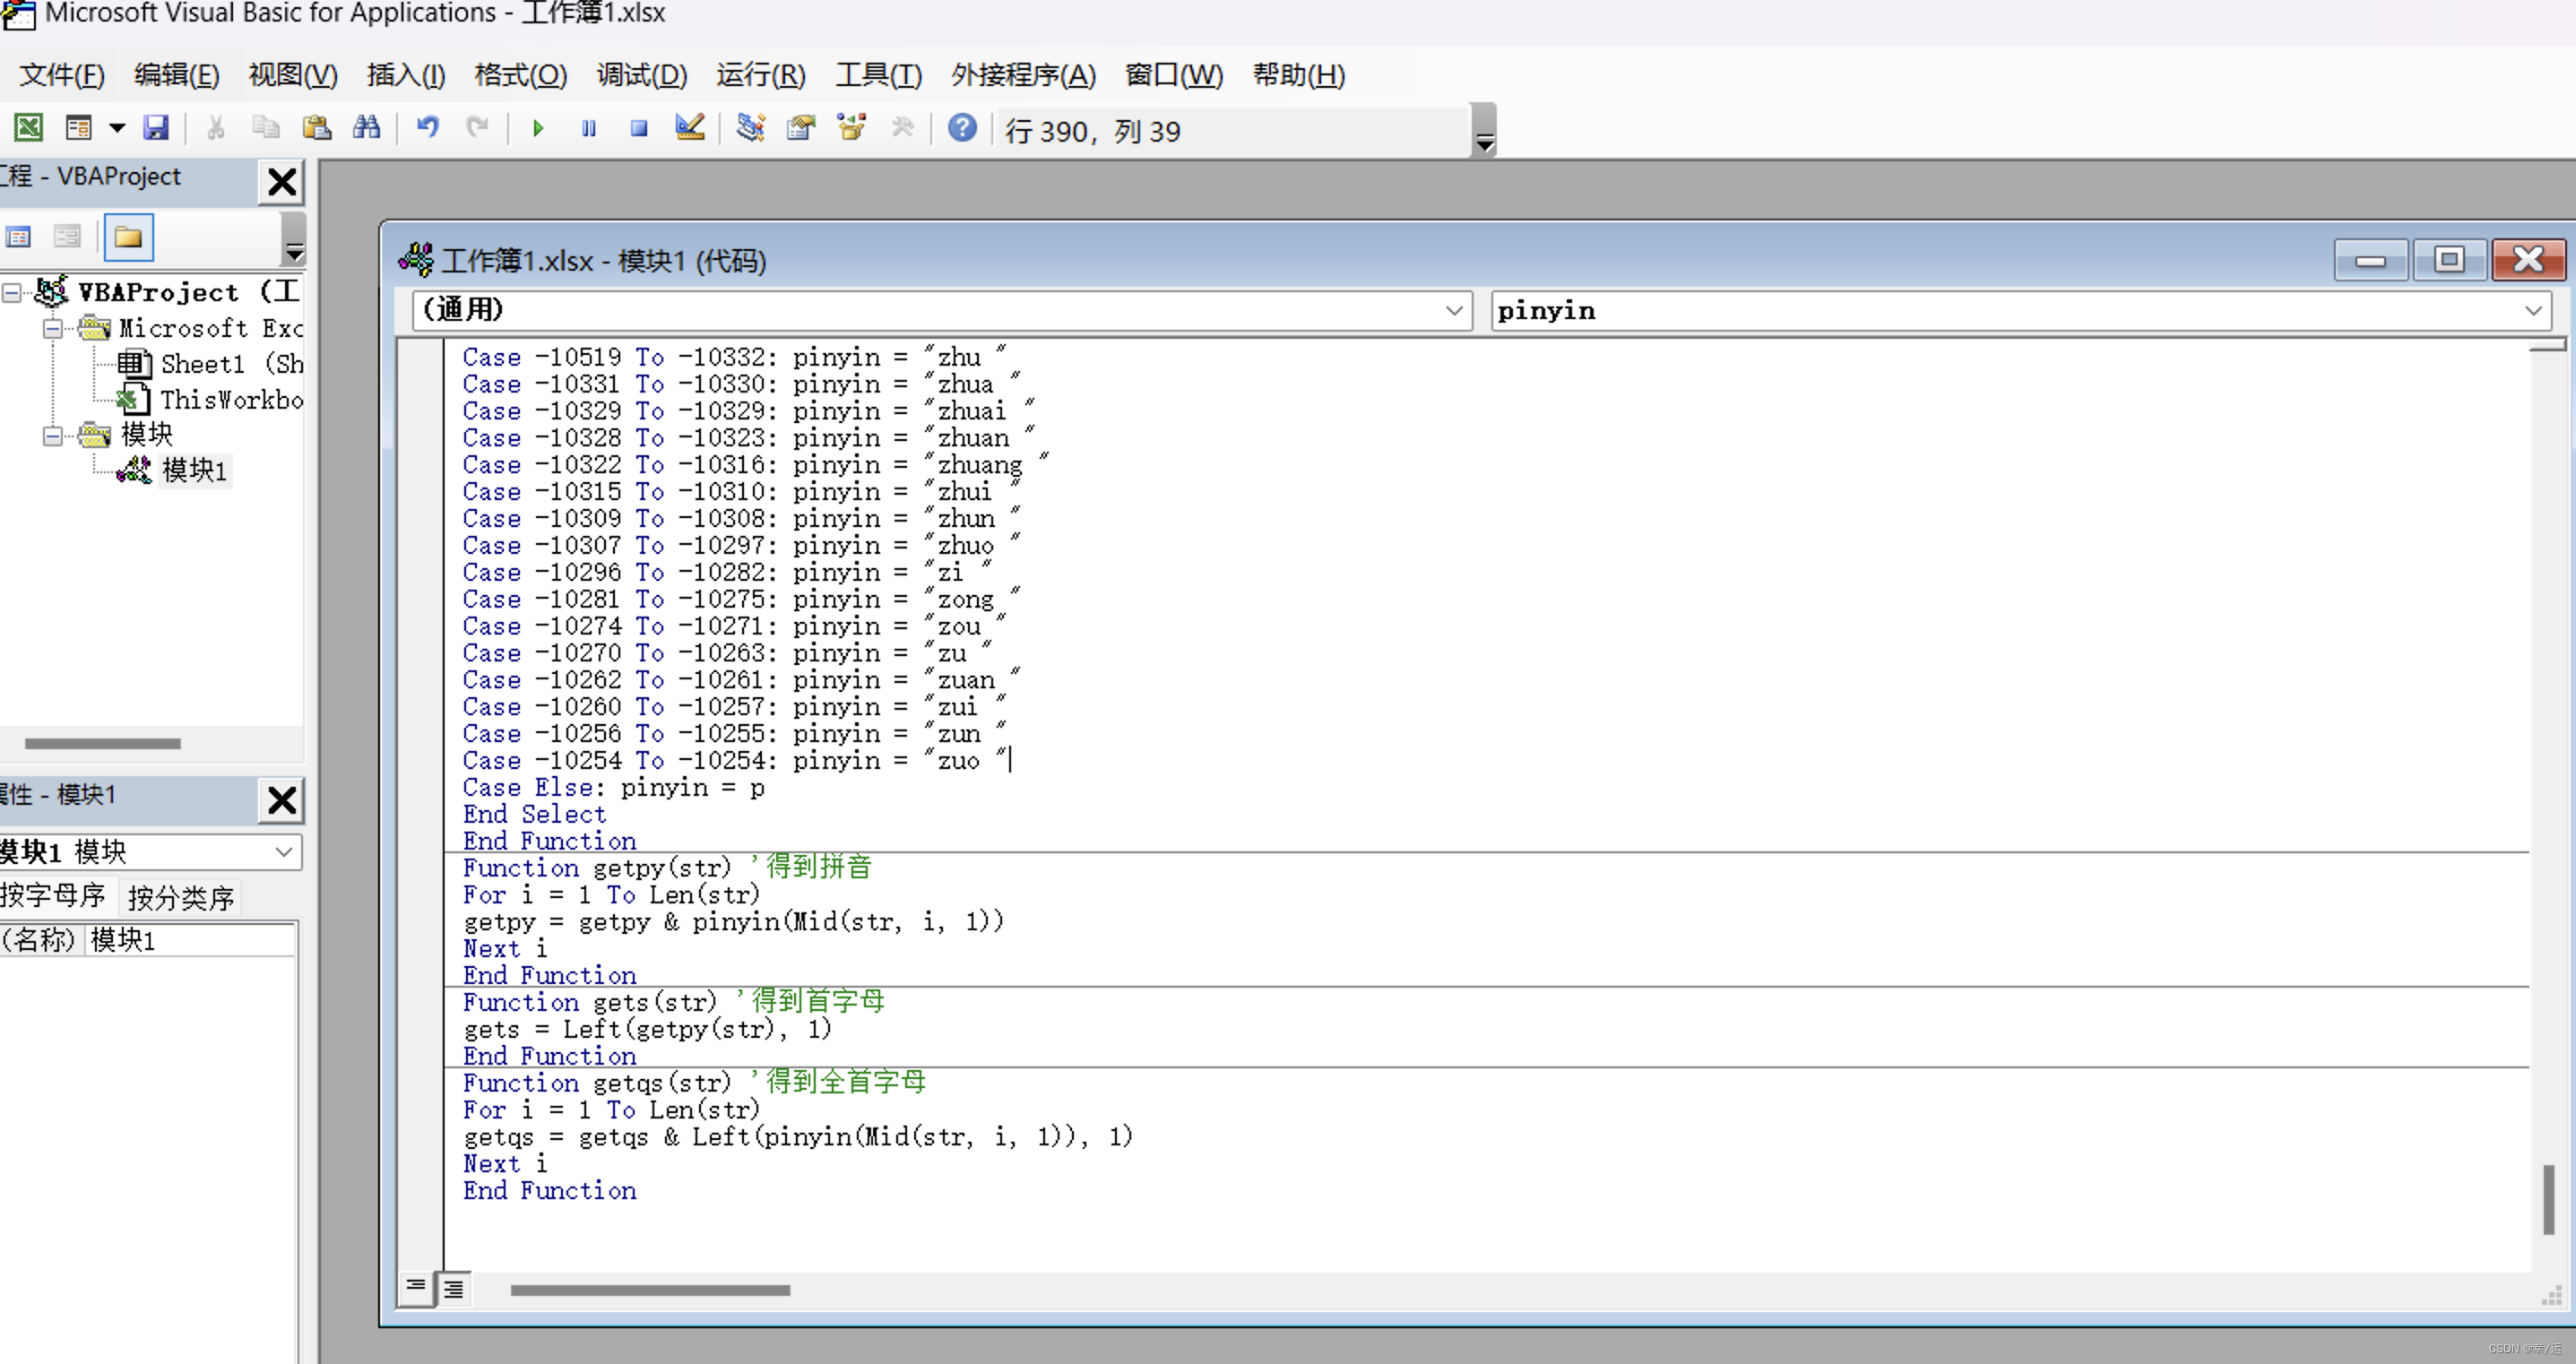2576x1364 pixels.
Task: Click the Reset stop icon
Action: [639, 128]
